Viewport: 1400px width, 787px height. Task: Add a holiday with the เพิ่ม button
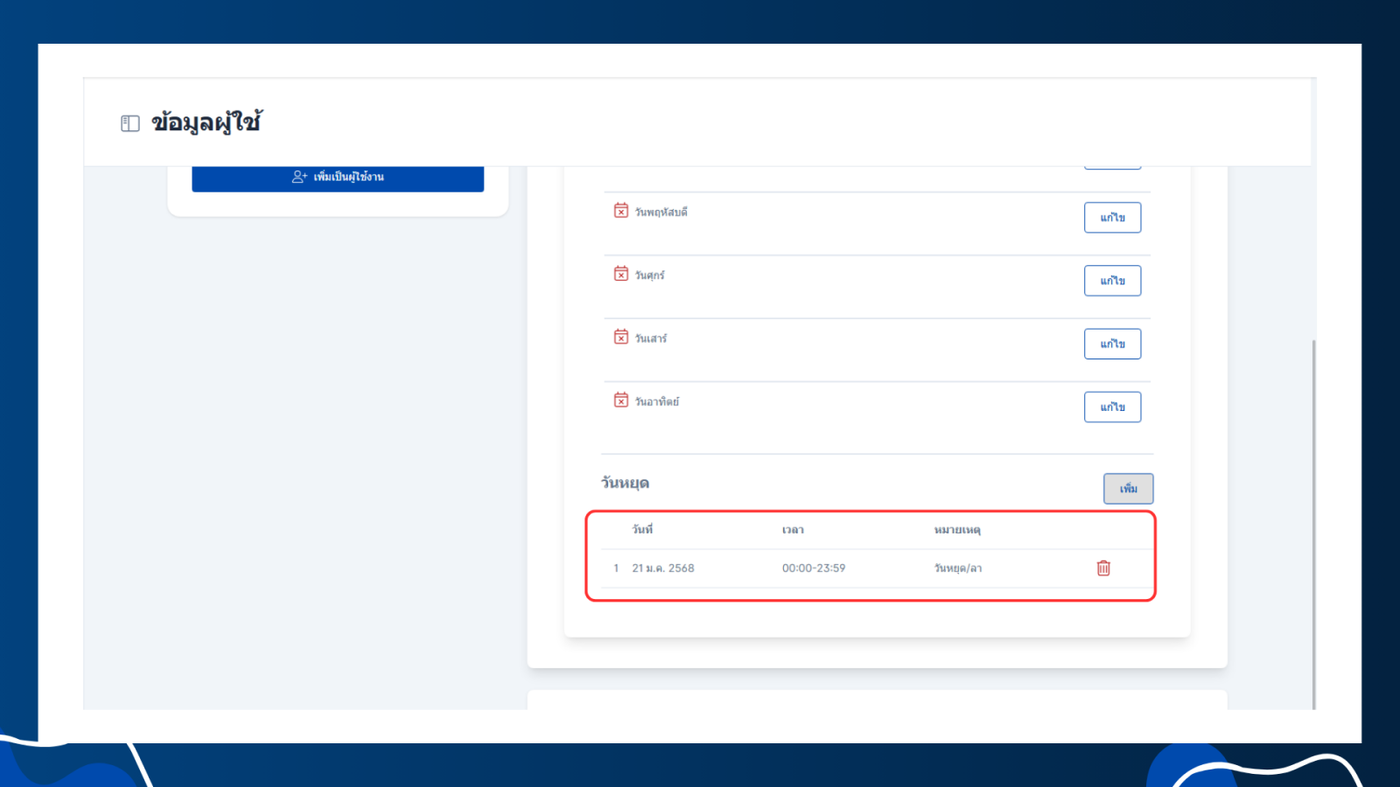click(1129, 489)
